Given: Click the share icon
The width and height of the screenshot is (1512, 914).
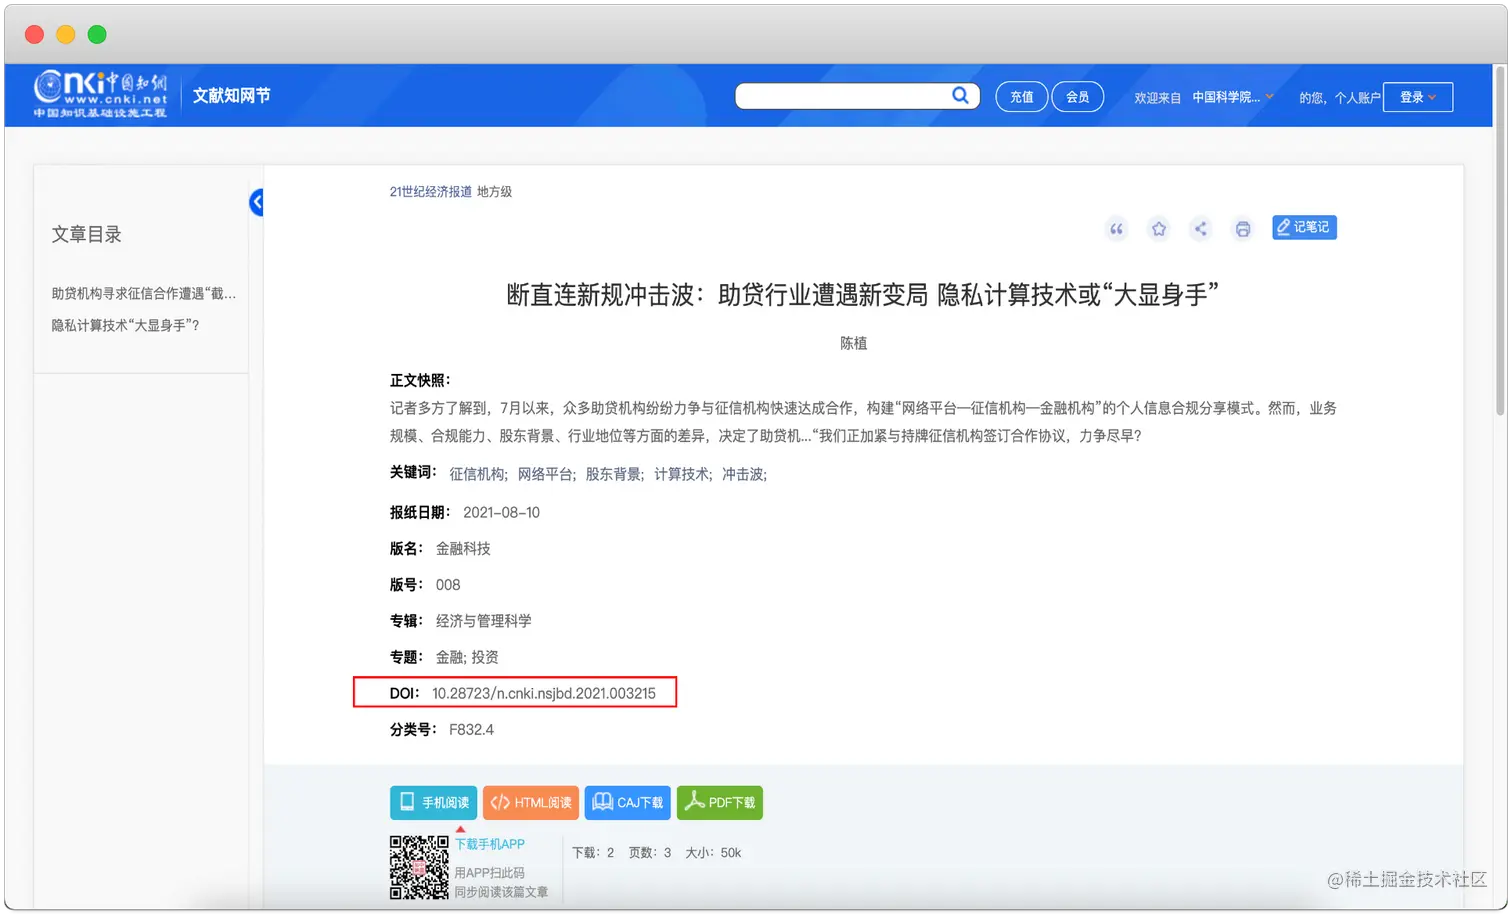Looking at the screenshot, I should (x=1200, y=228).
